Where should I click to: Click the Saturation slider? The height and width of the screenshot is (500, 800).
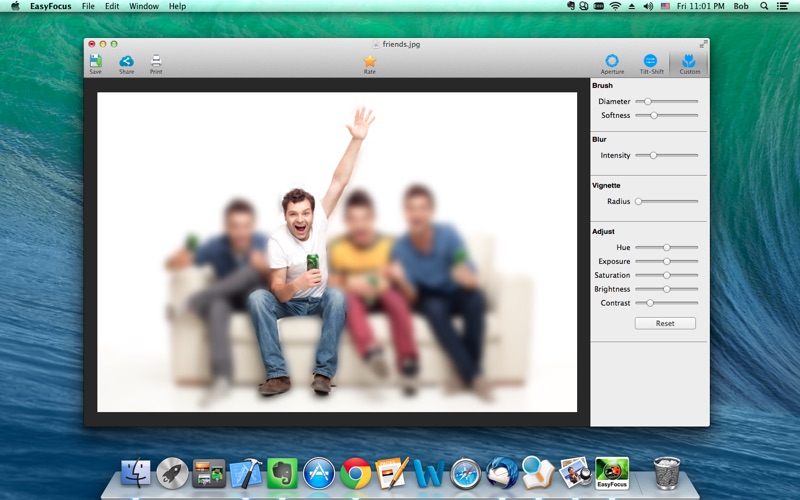pos(666,275)
